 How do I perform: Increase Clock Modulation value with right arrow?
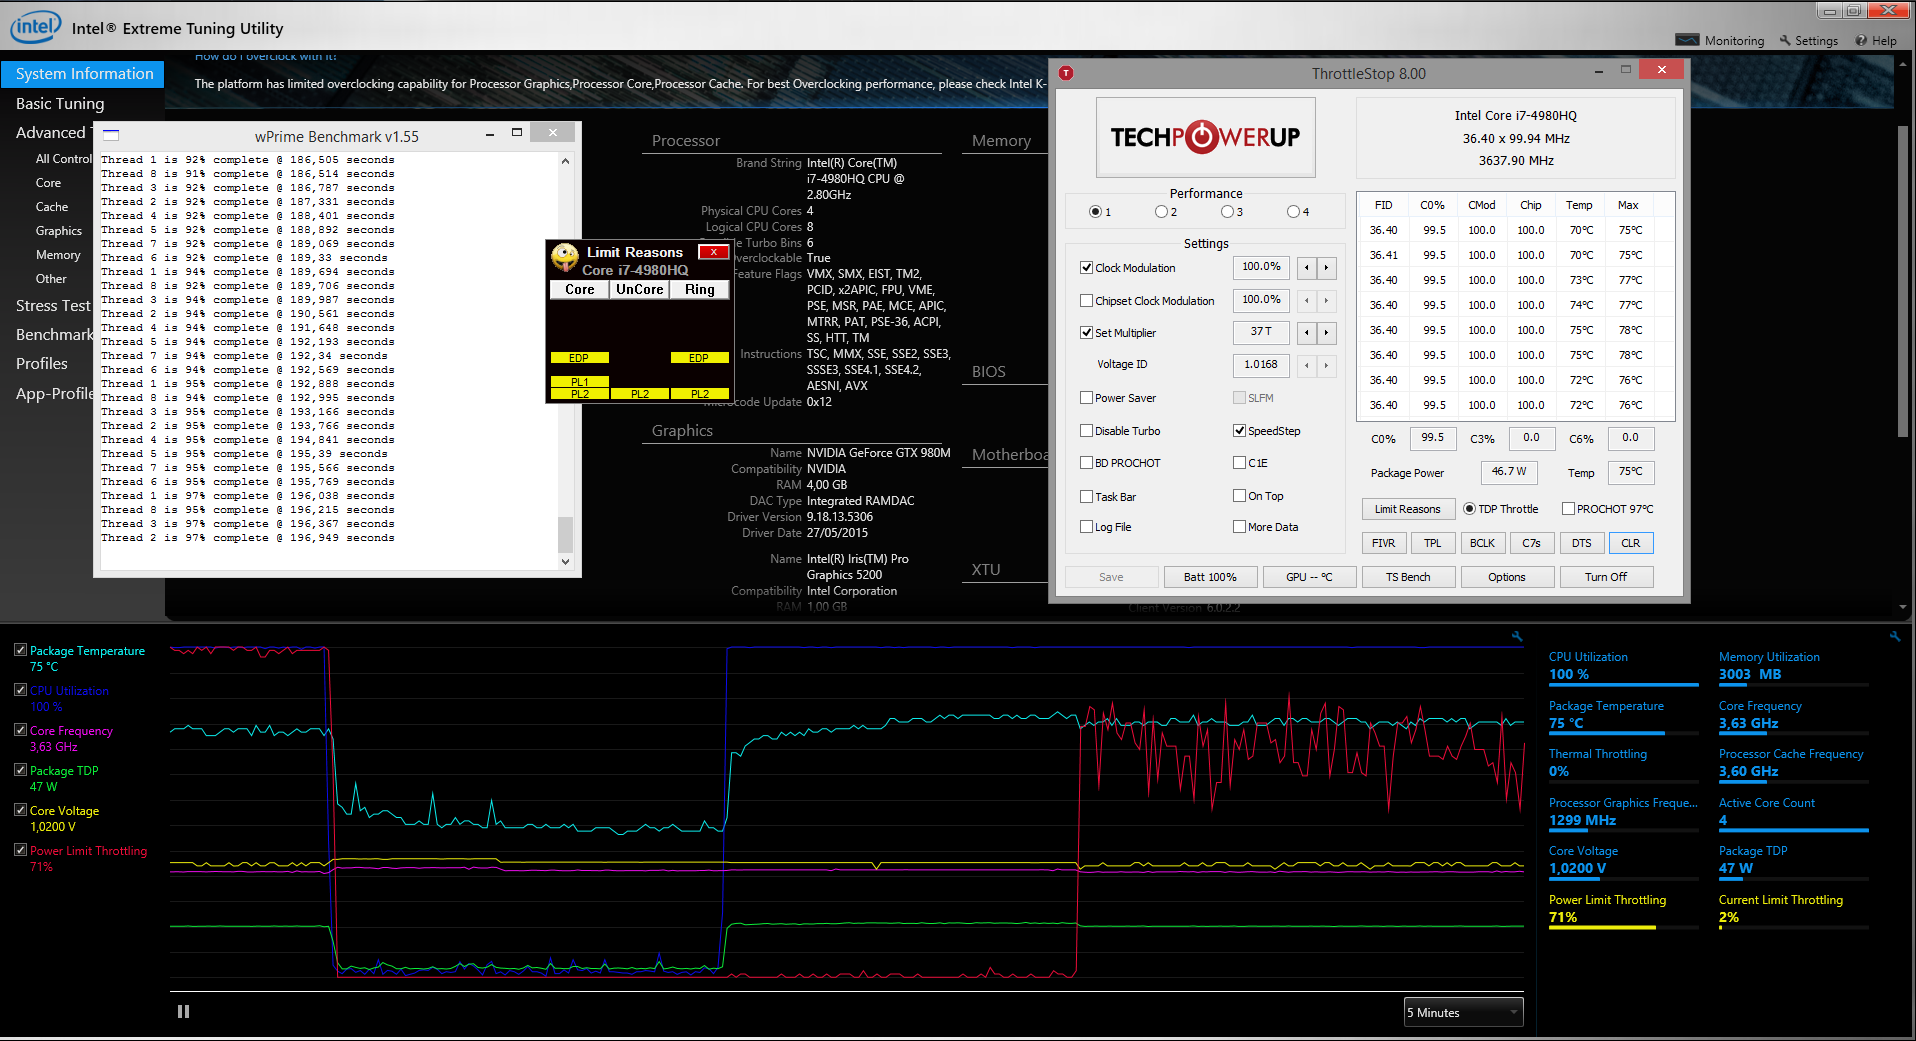tap(1326, 268)
